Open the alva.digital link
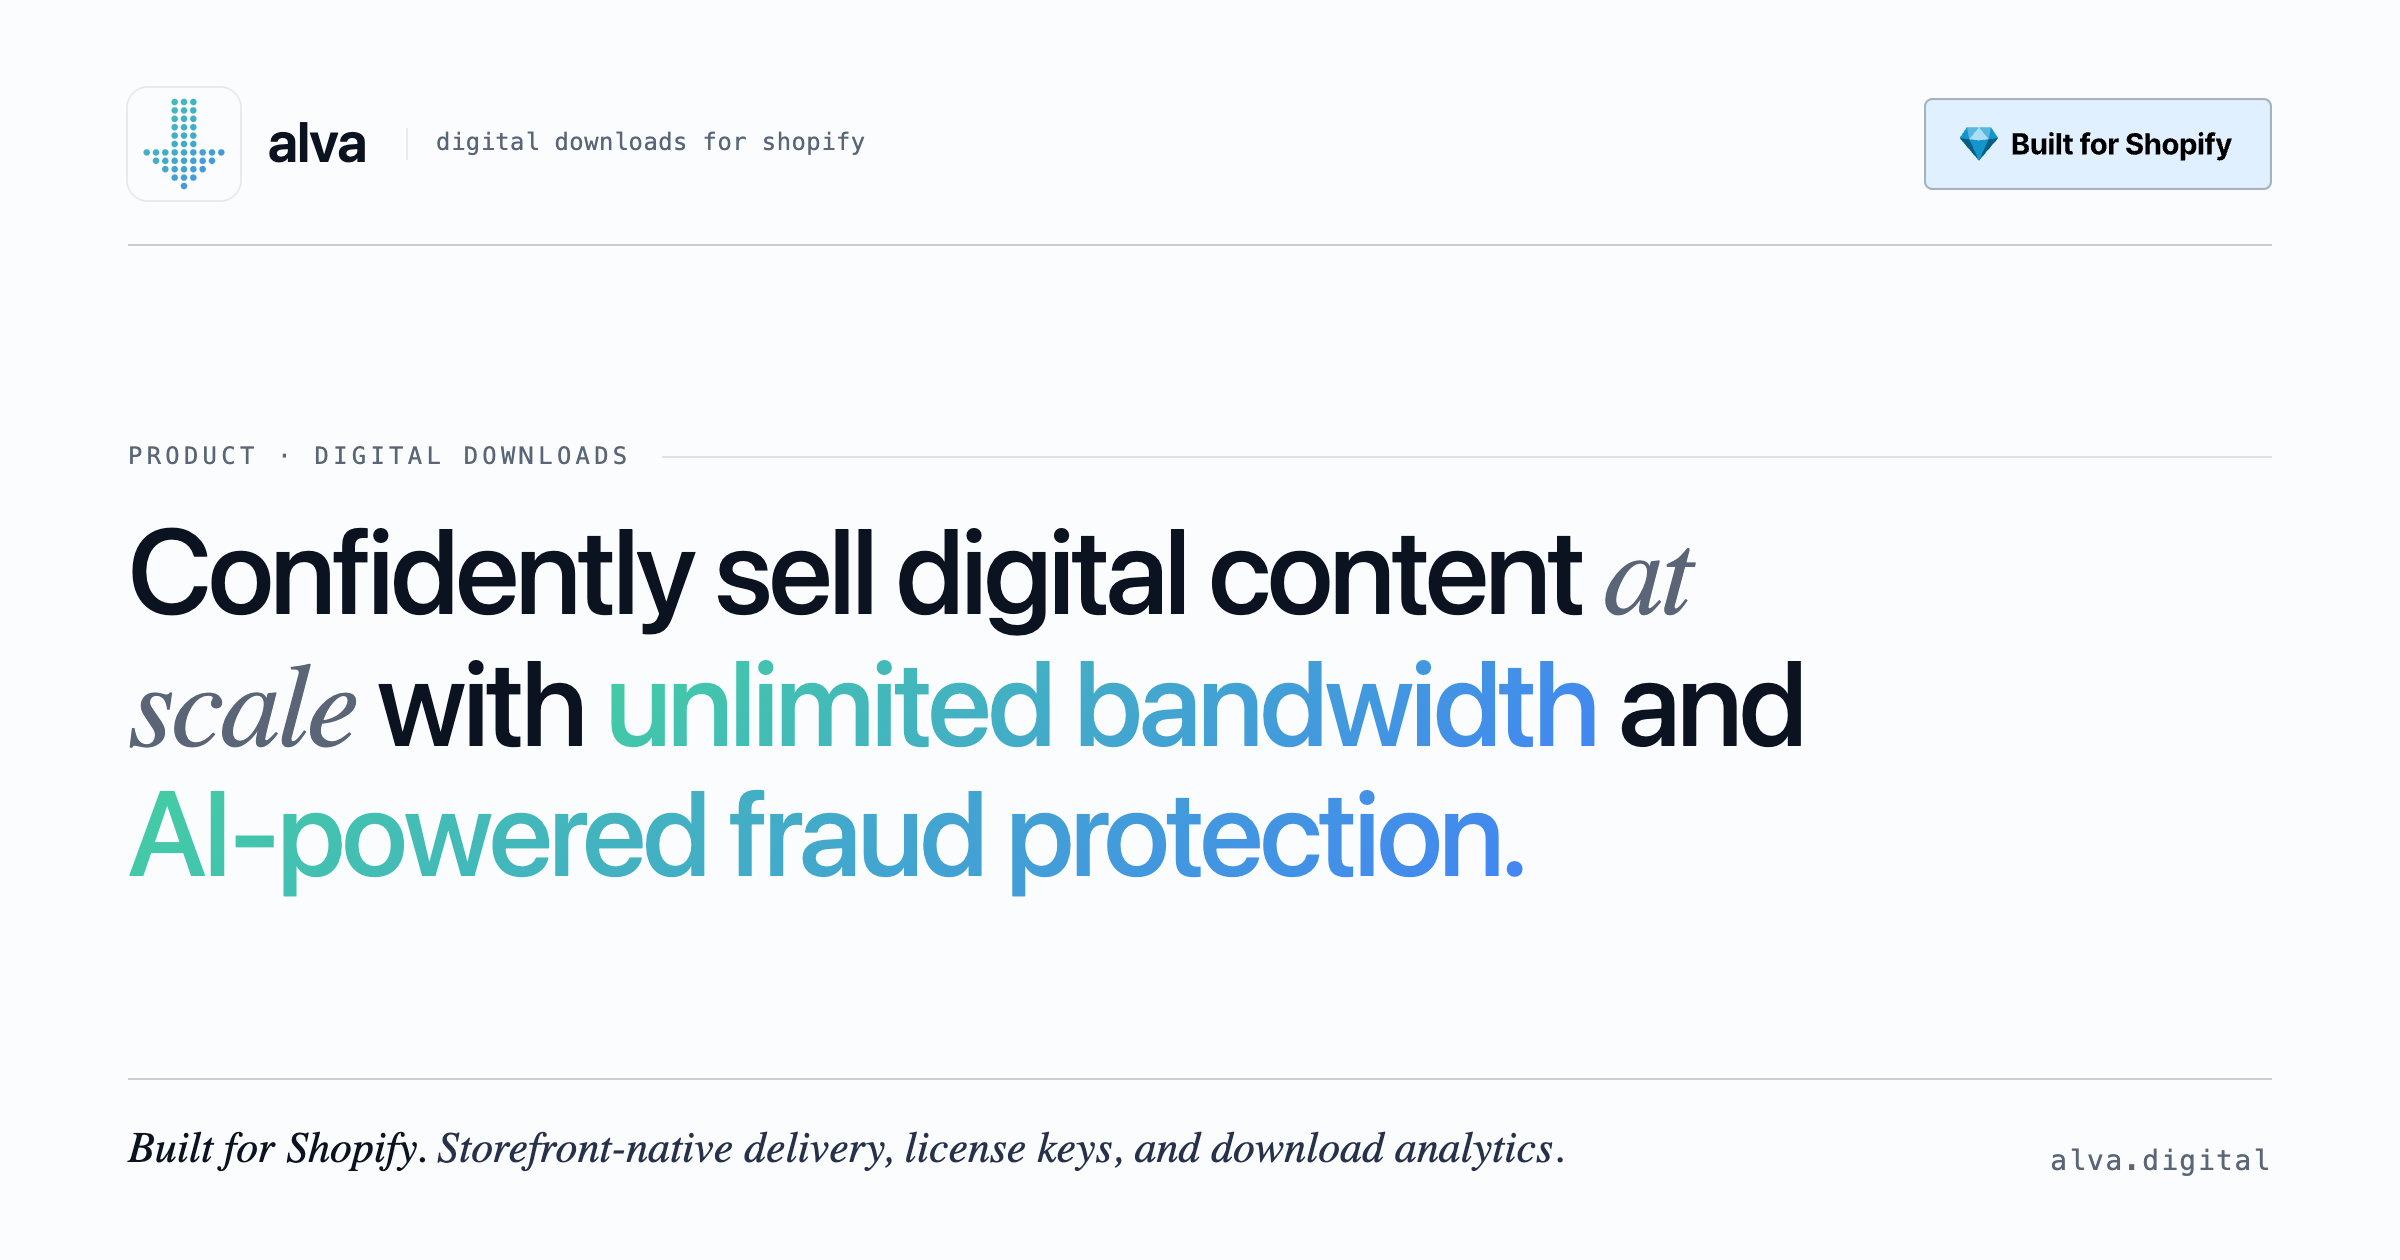This screenshot has height=1260, width=2400. tap(2159, 1160)
